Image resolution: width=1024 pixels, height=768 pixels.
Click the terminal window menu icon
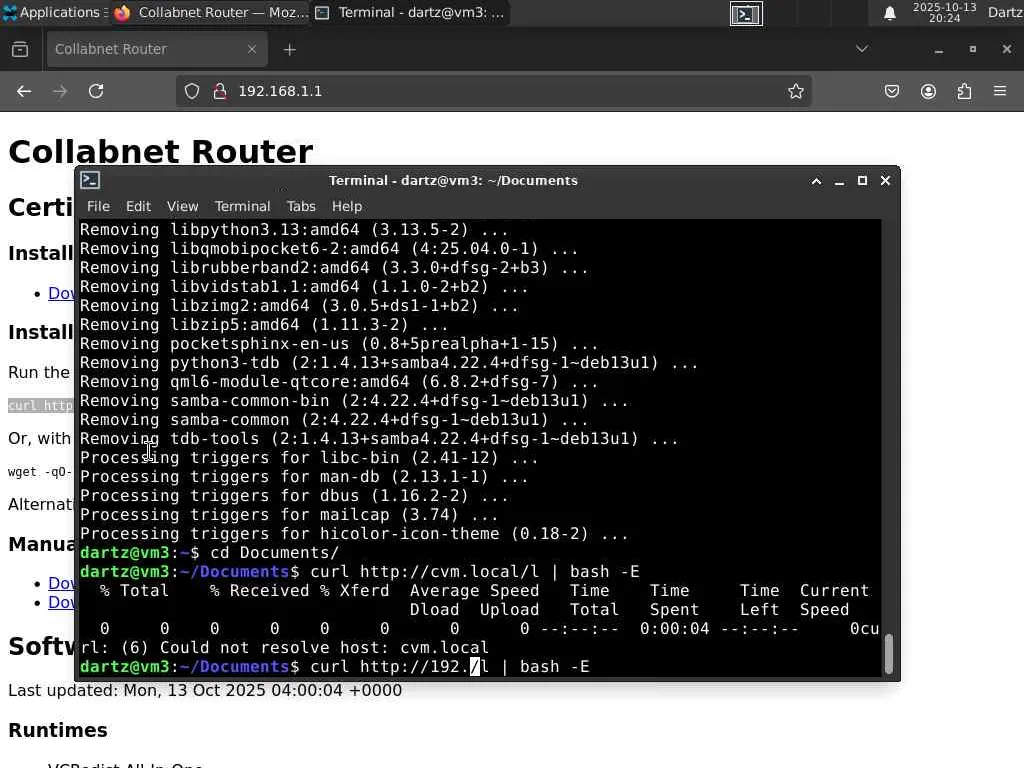click(x=90, y=180)
